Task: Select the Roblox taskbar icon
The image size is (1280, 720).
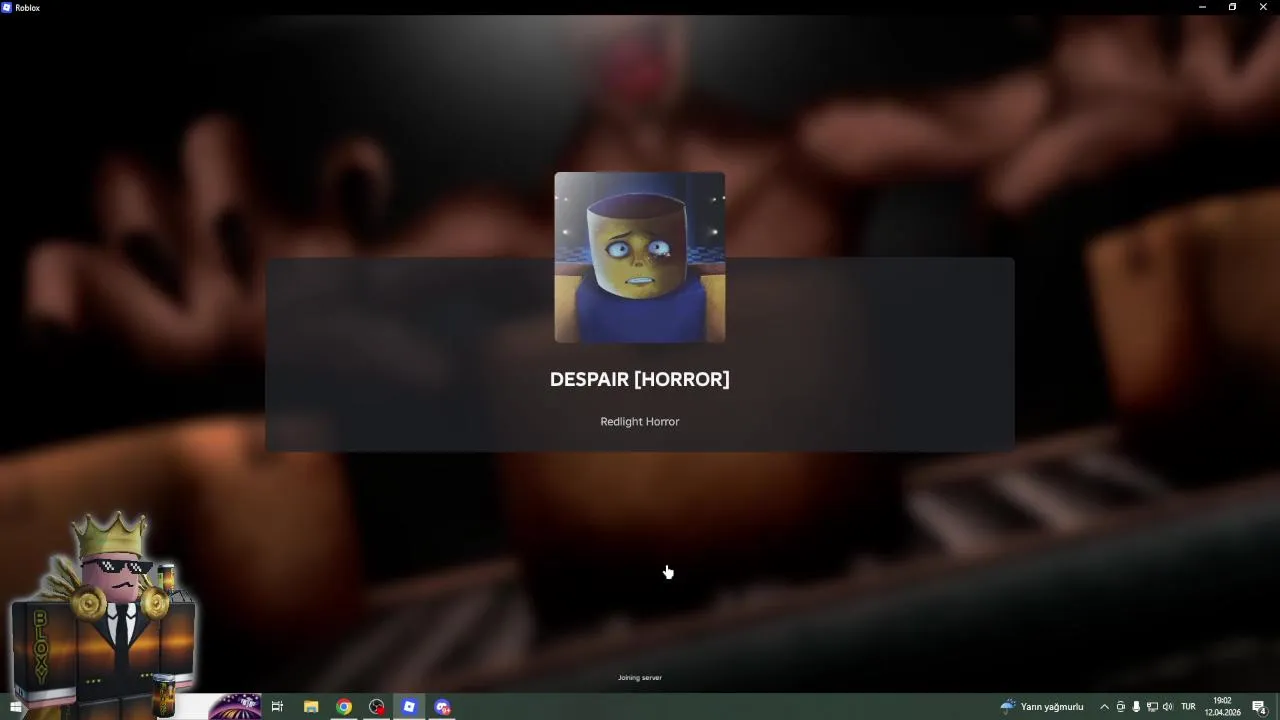Action: point(409,707)
